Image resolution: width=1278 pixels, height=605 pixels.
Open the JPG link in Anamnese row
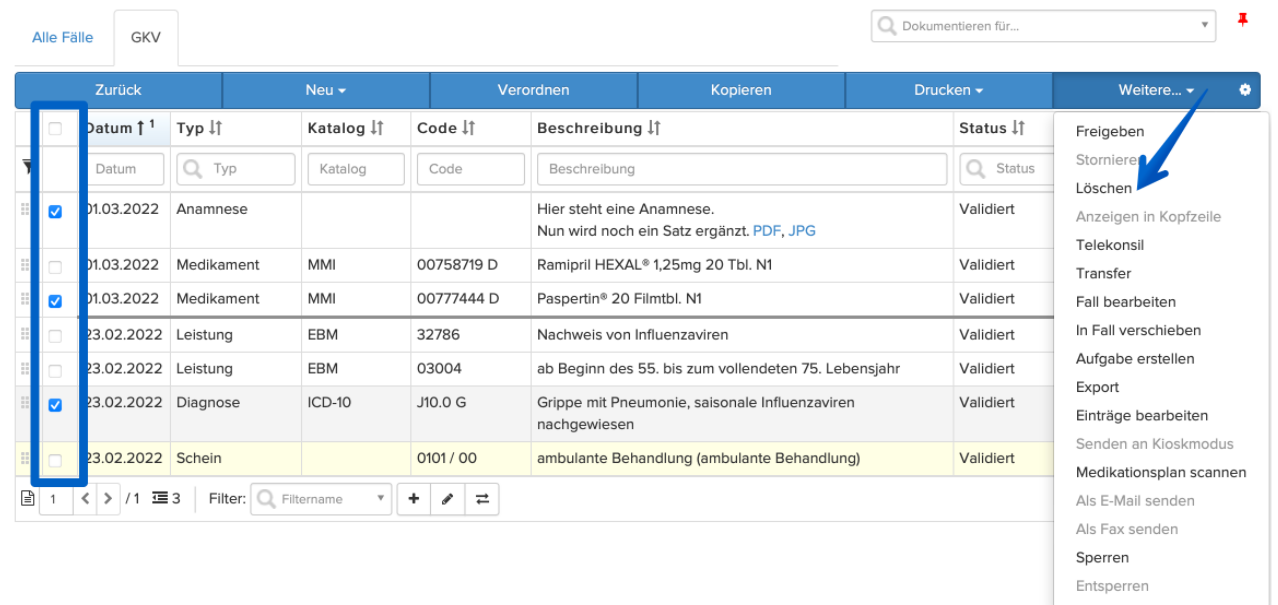point(802,230)
